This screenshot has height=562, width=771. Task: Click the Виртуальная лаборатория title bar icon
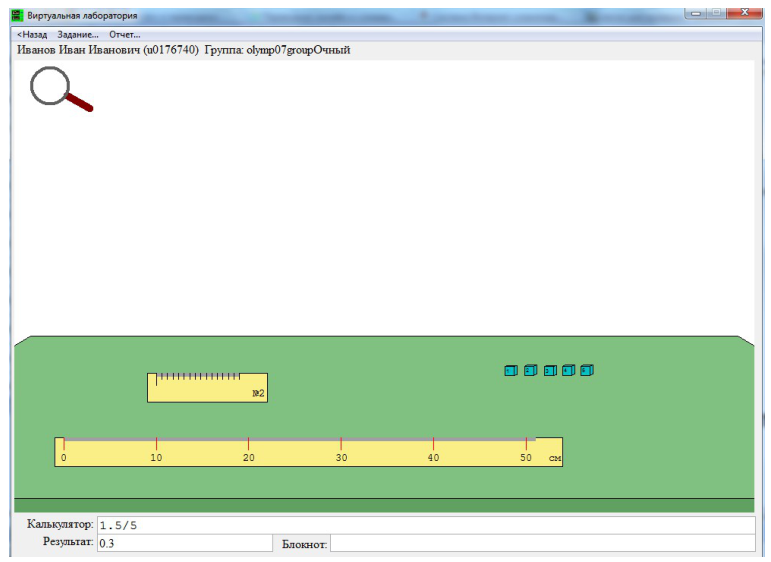coord(18,15)
